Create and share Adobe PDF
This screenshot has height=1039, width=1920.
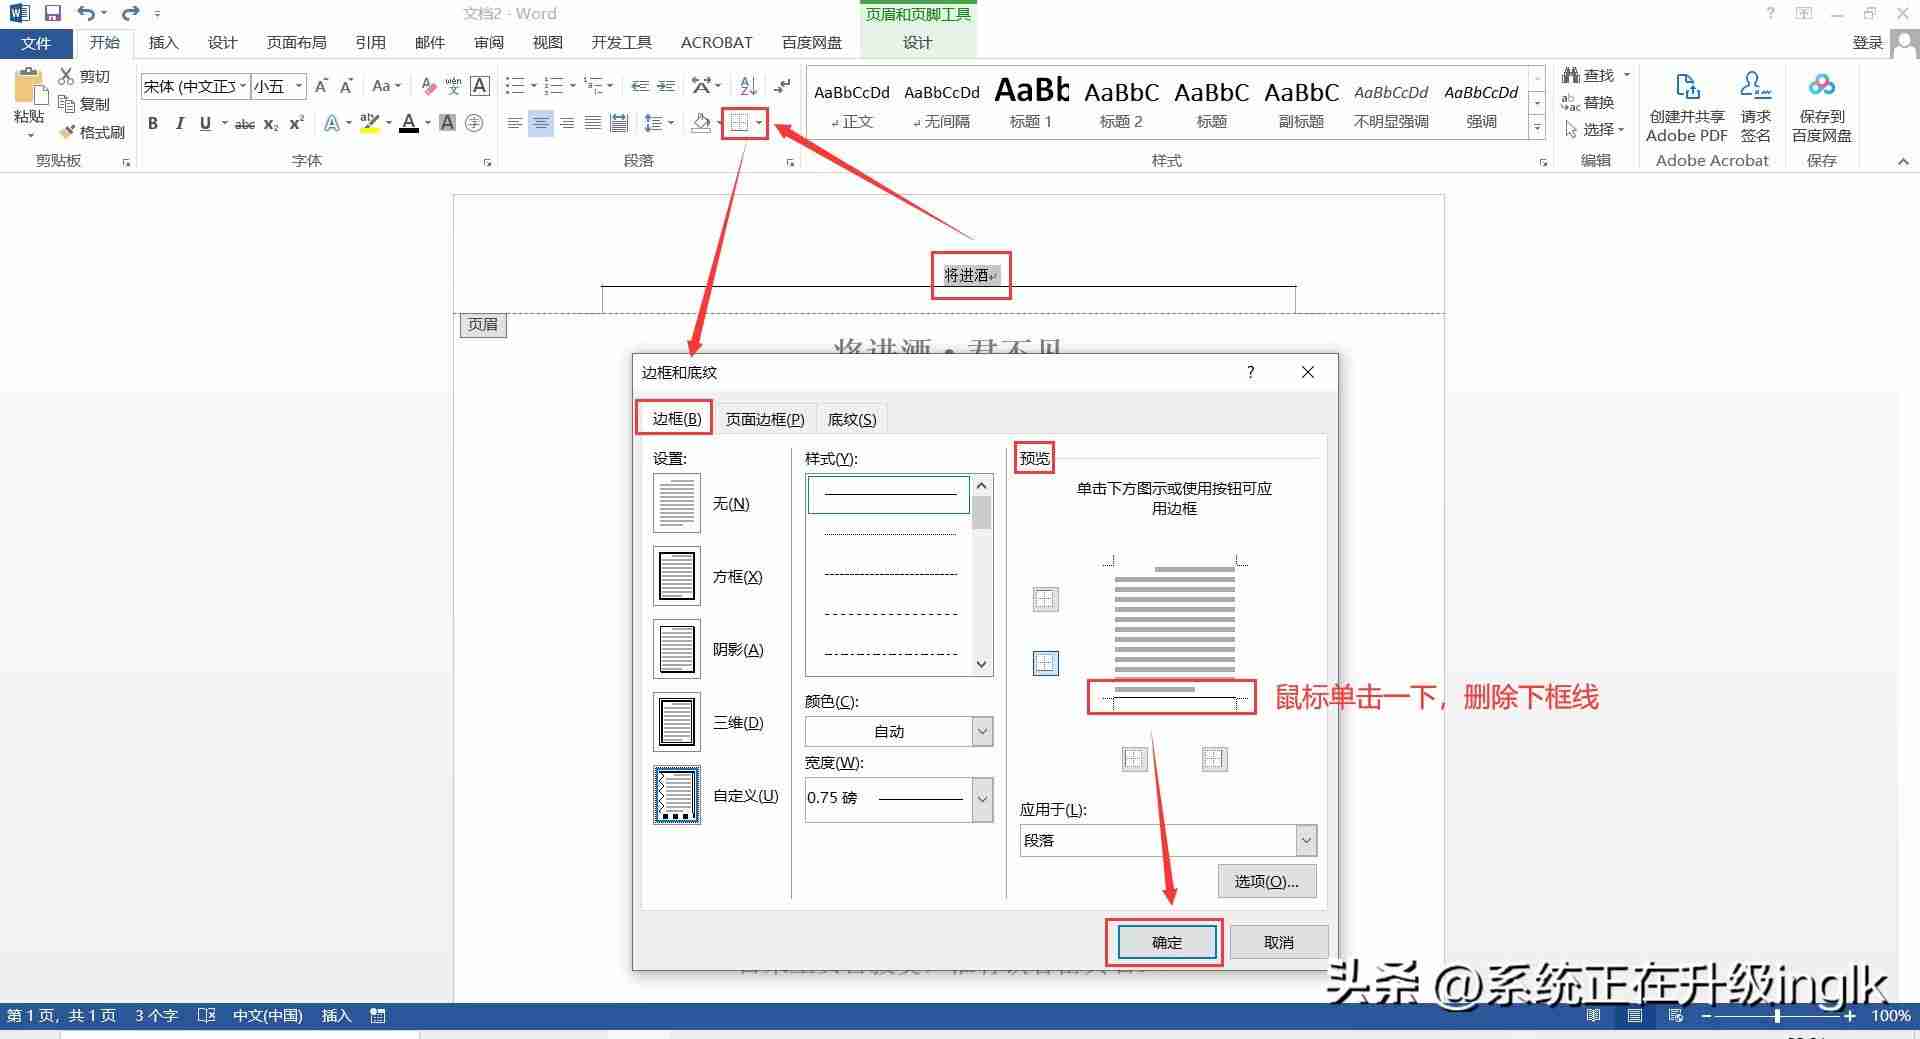click(1686, 108)
